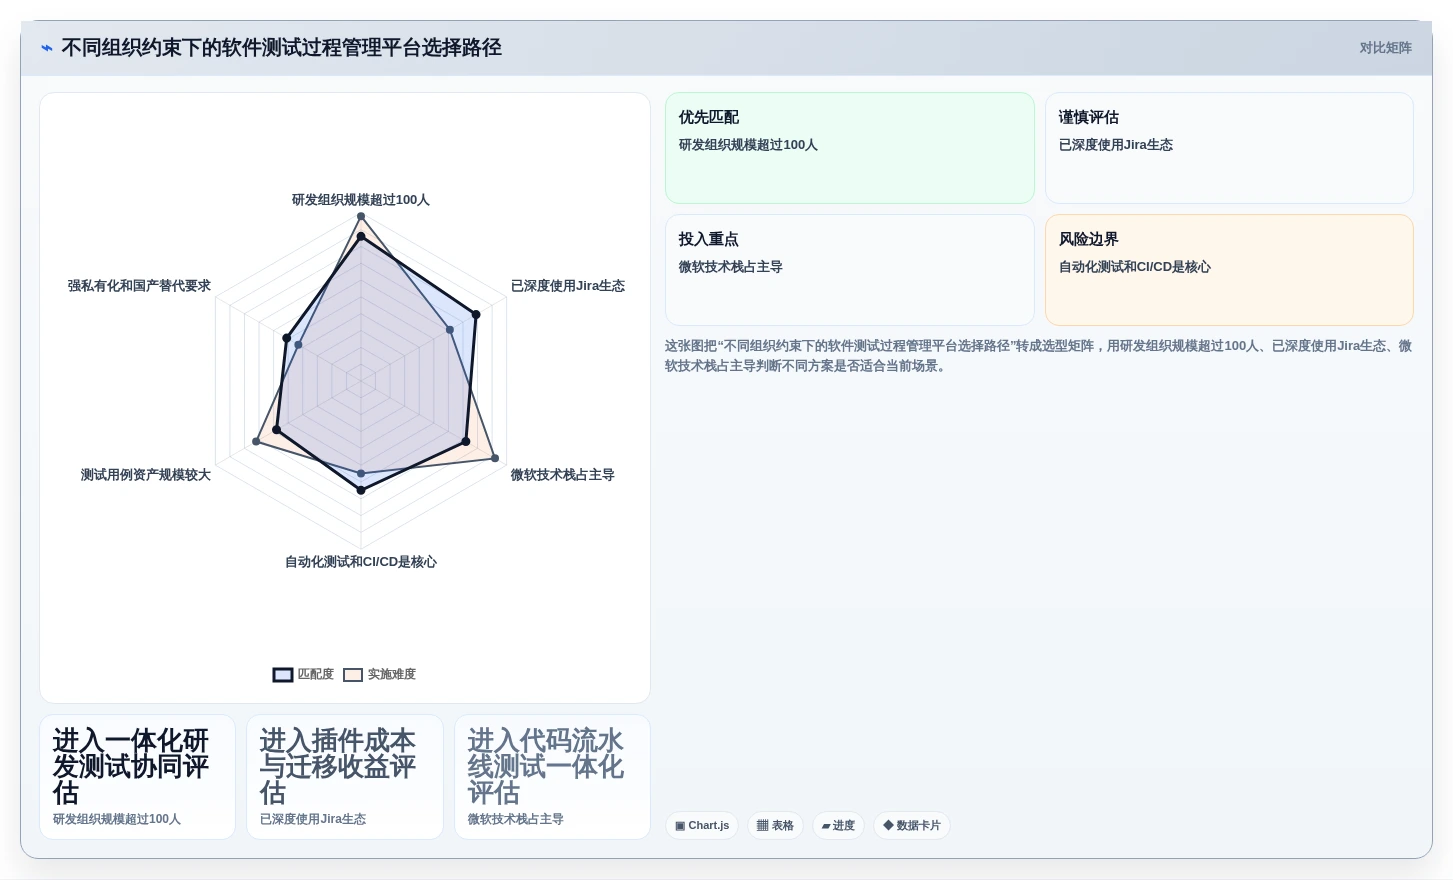The height and width of the screenshot is (880, 1453).
Task: Click the 对比矩阵 label in header
Action: [x=1385, y=48]
